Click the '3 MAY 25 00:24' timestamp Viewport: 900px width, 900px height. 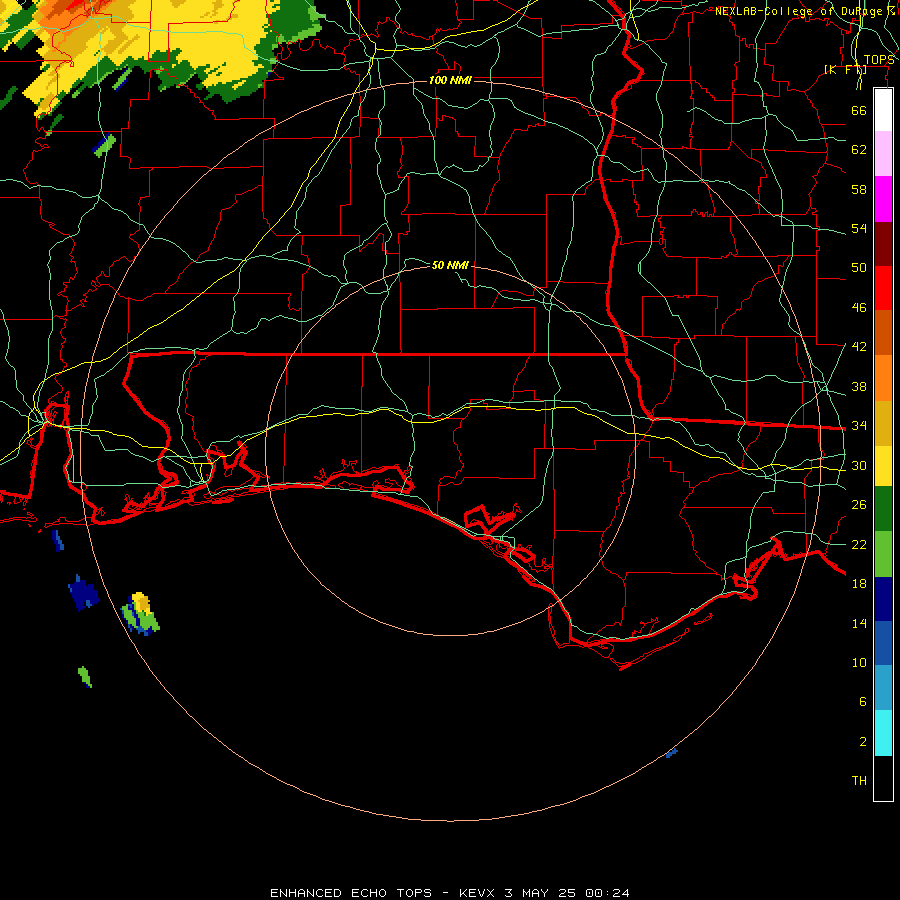tap(567, 893)
